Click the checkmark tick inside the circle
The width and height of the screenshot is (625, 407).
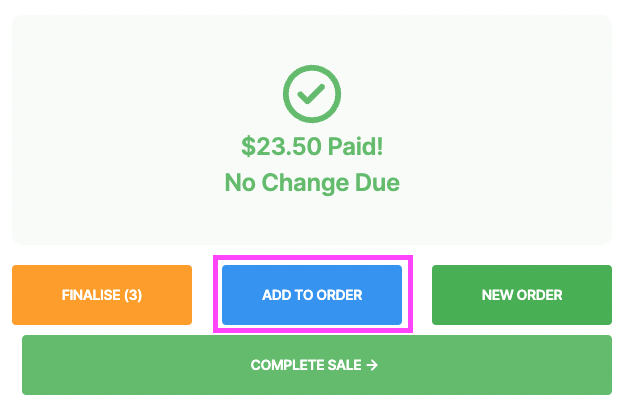pos(311,94)
